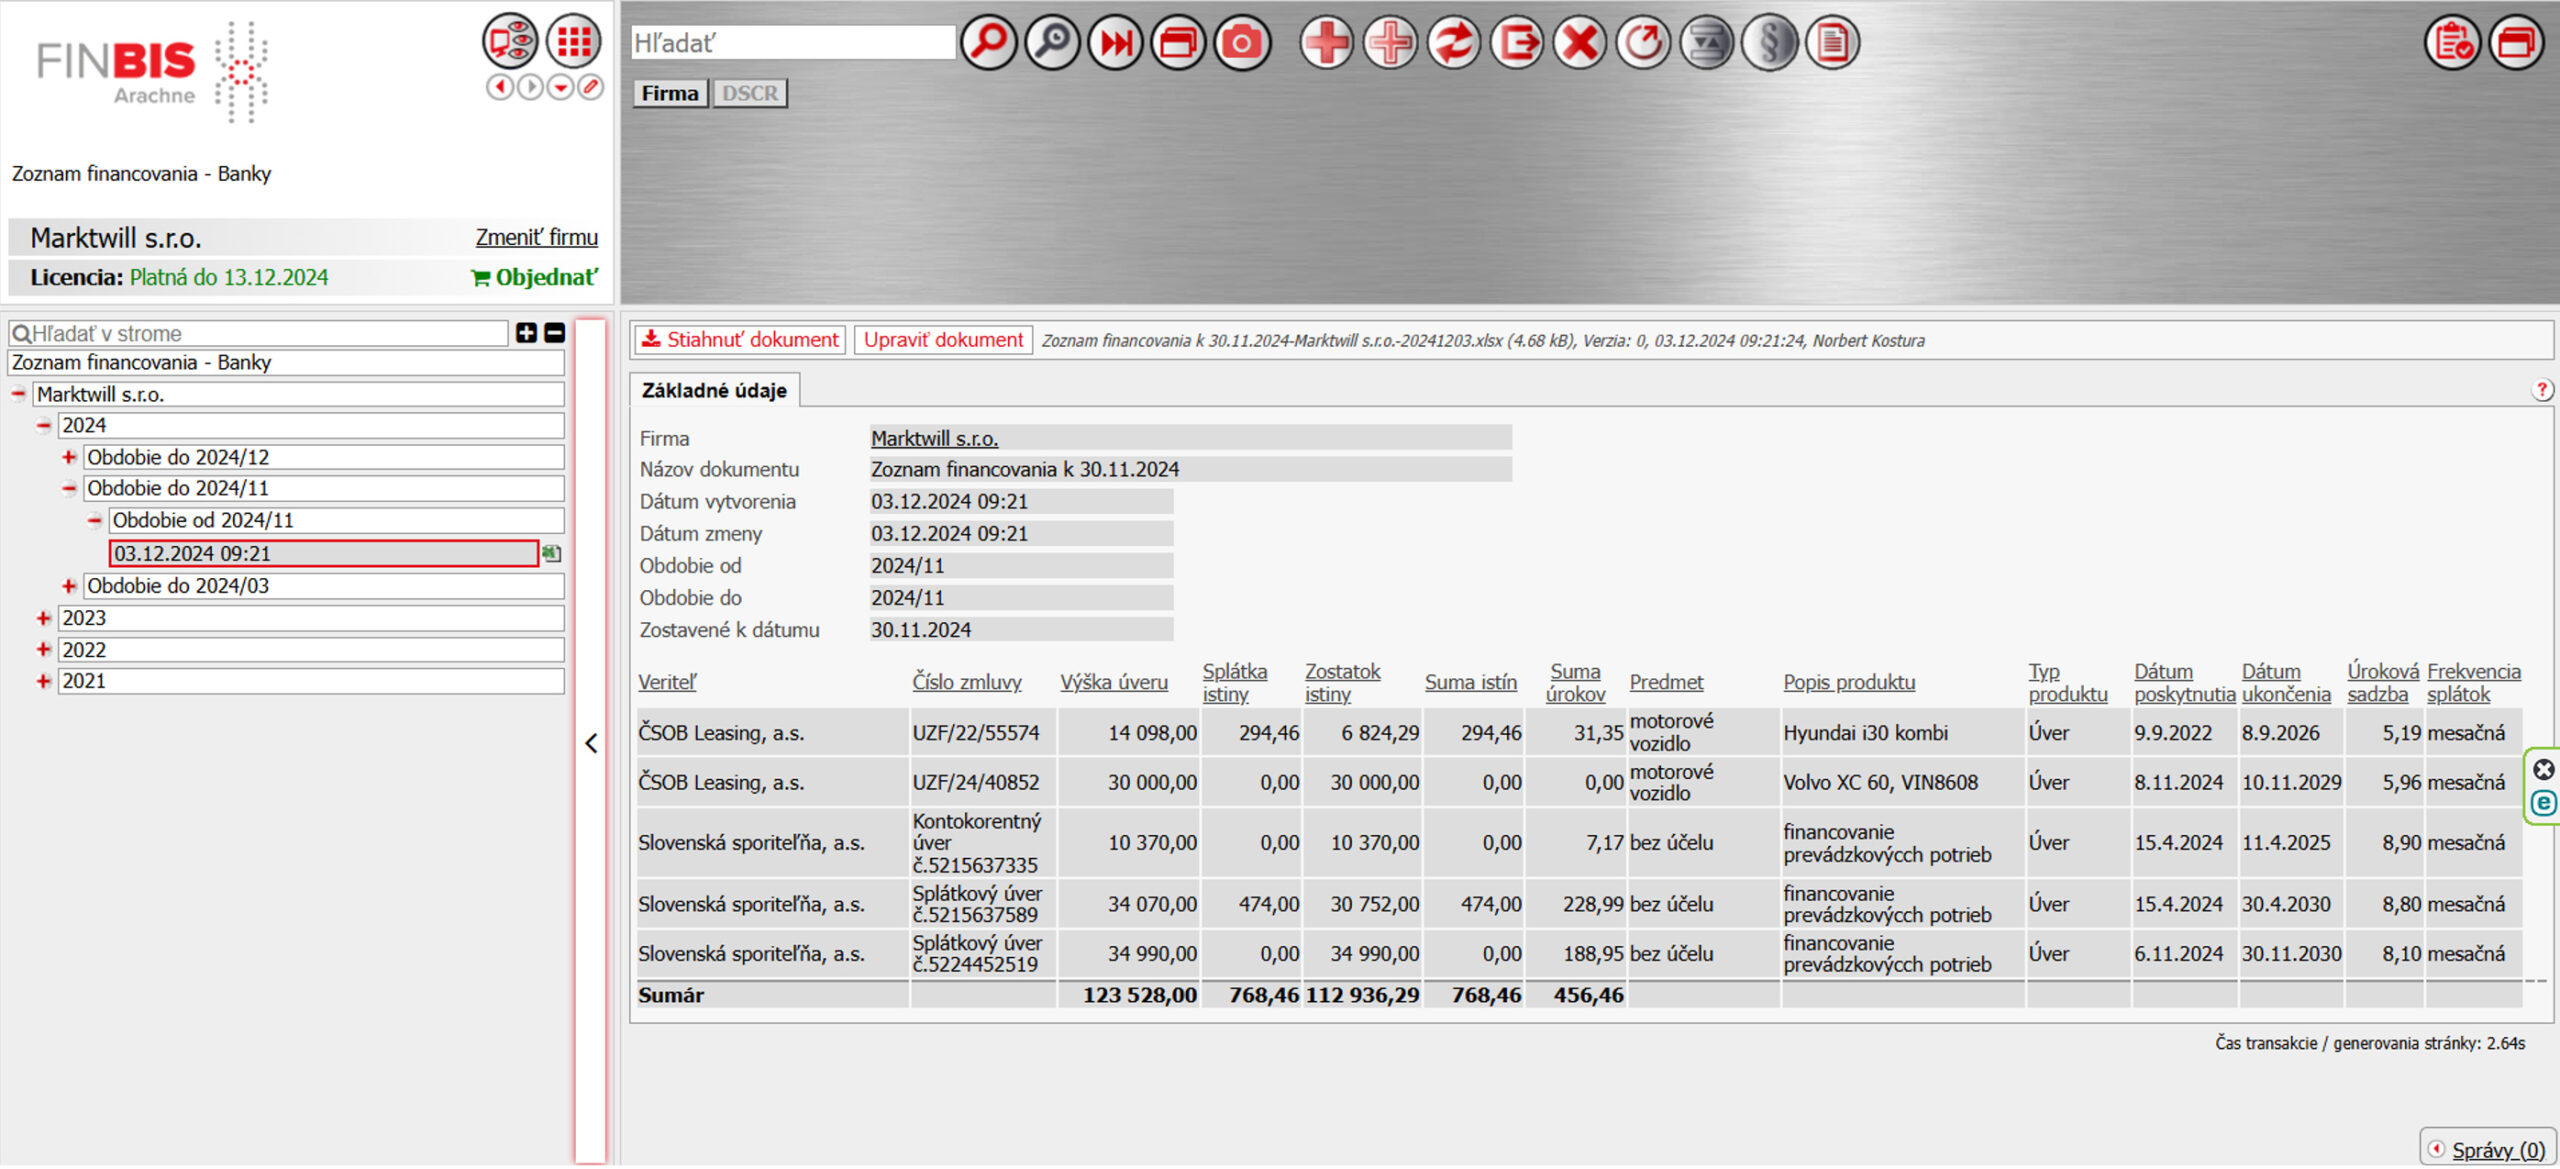The height and width of the screenshot is (1169, 2560).
Task: Click the small red down arrow icon
Action: click(x=561, y=88)
